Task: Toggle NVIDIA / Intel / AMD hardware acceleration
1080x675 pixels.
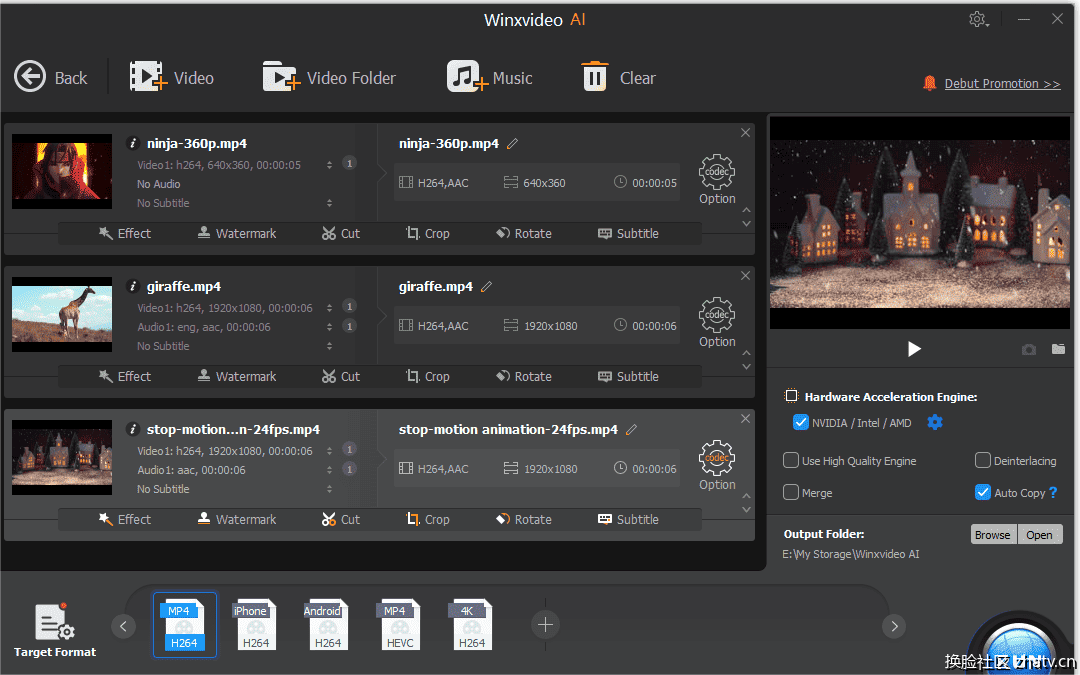Action: point(800,422)
